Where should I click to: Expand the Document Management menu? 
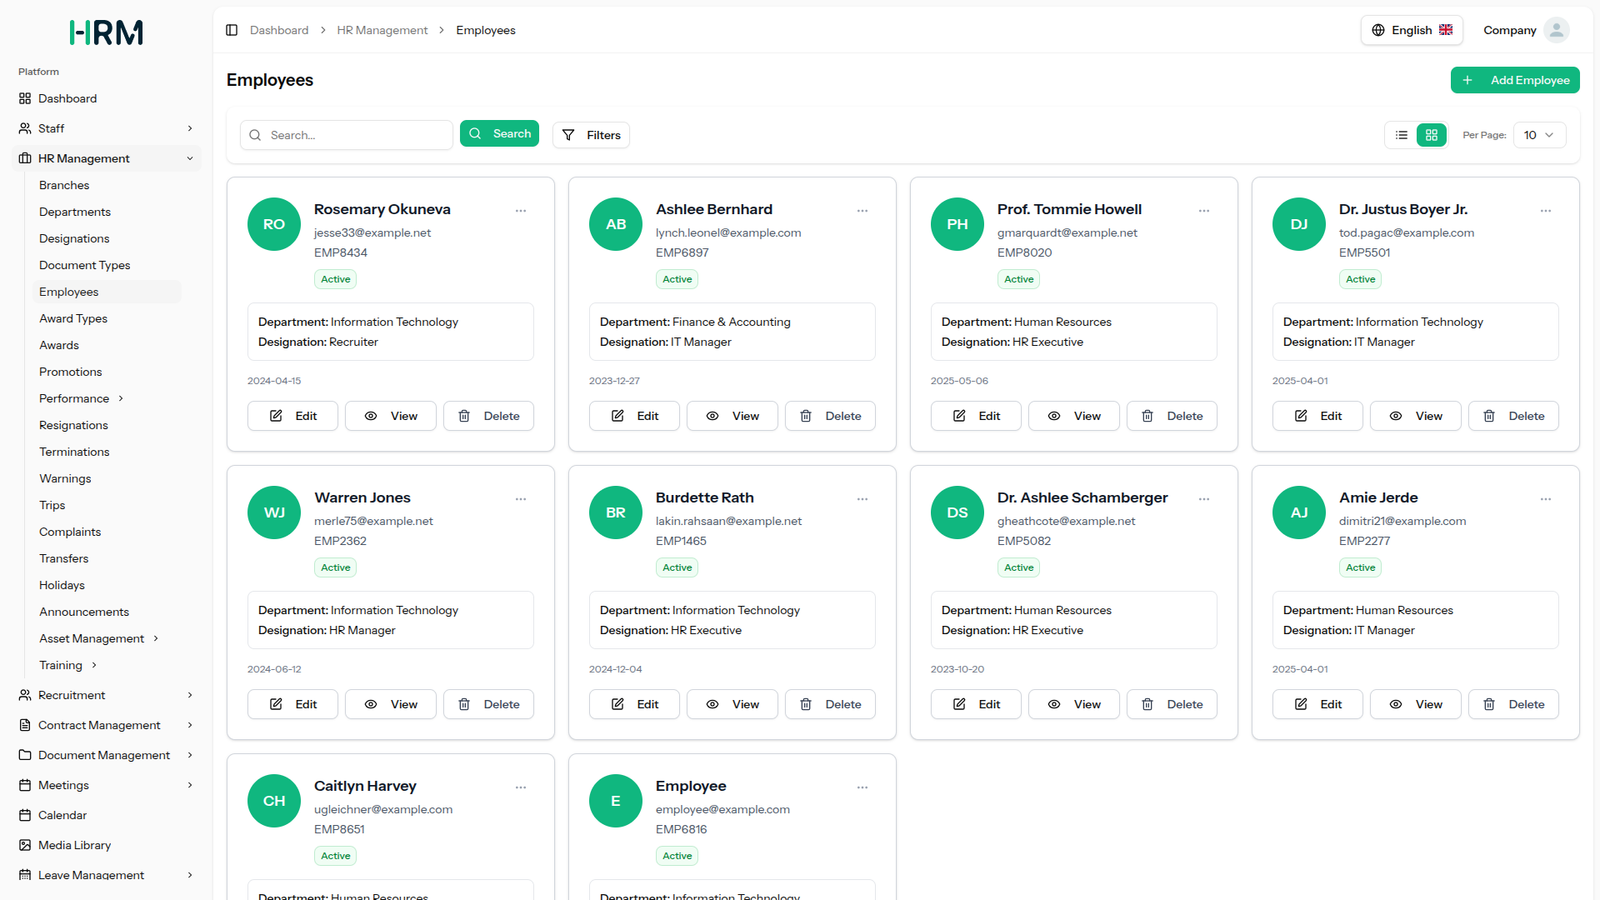[x=106, y=755]
